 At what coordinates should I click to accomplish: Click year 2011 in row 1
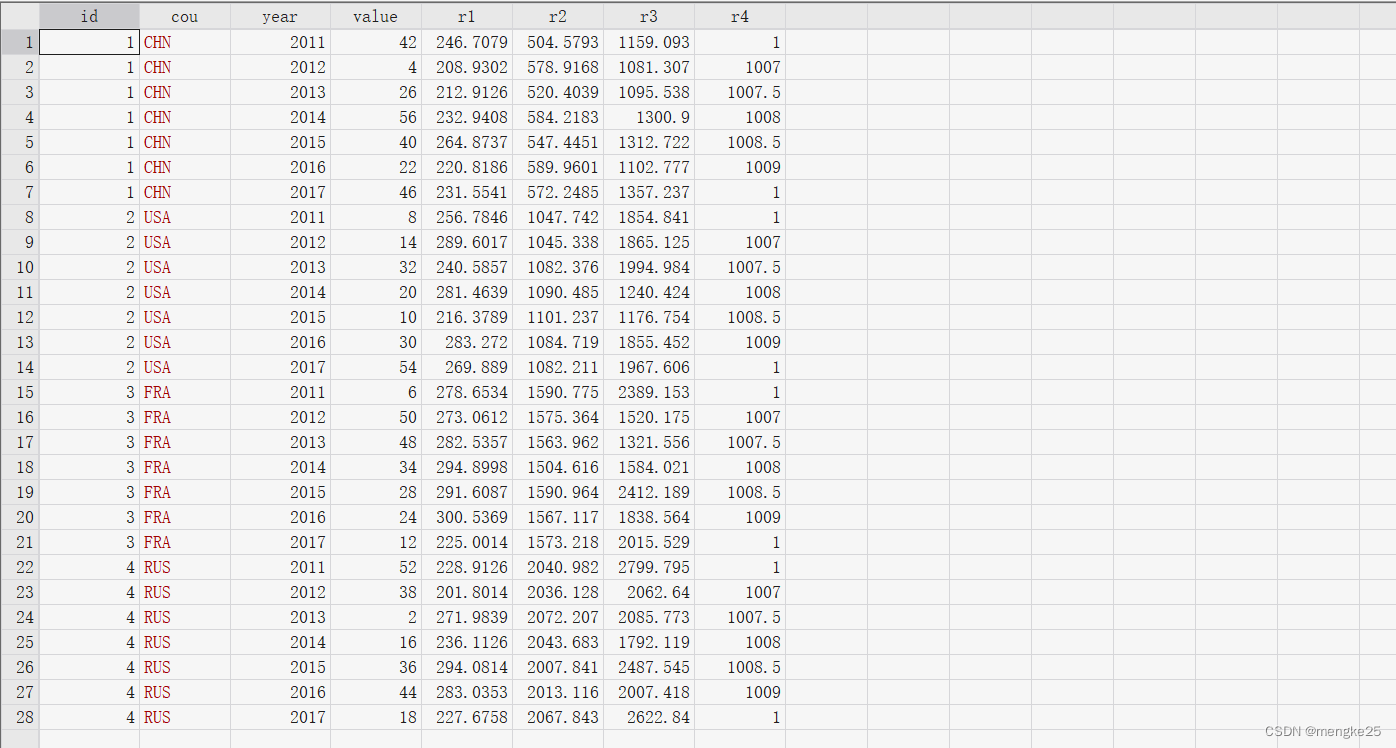(280, 42)
